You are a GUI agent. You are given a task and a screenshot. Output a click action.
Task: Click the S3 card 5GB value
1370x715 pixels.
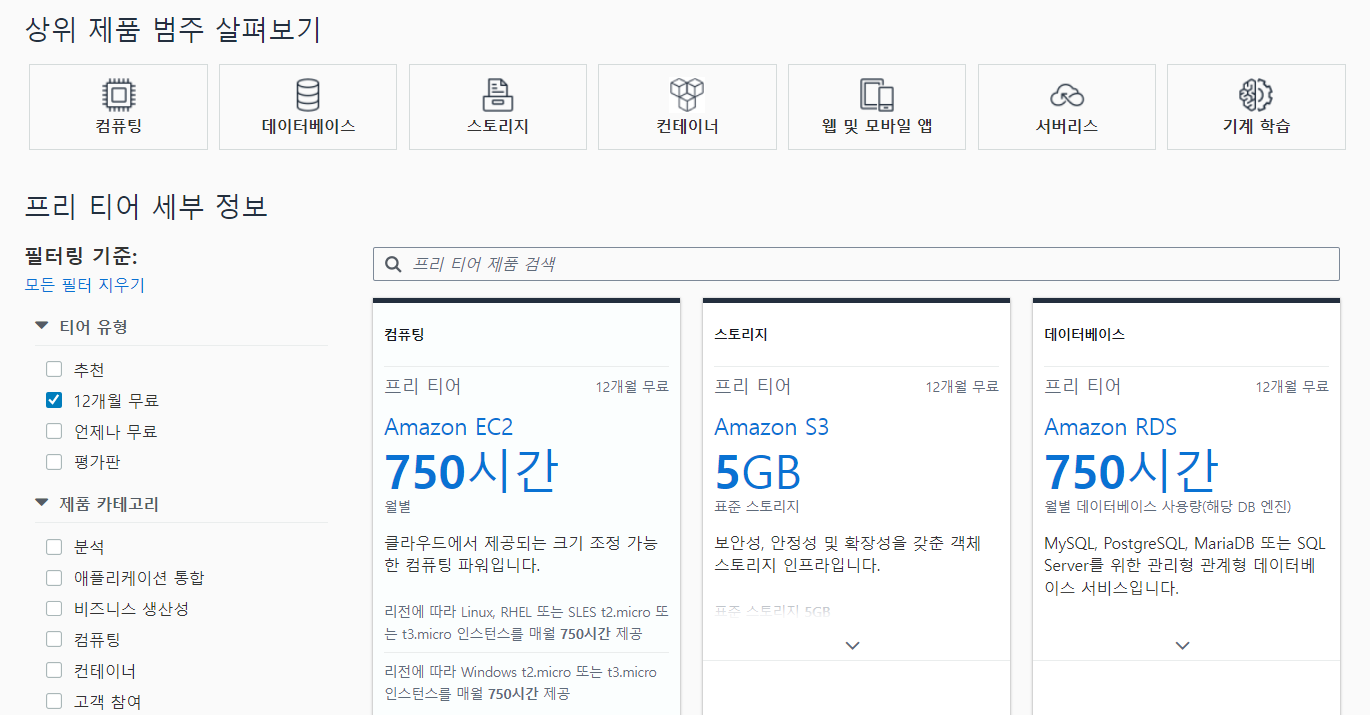pos(758,471)
